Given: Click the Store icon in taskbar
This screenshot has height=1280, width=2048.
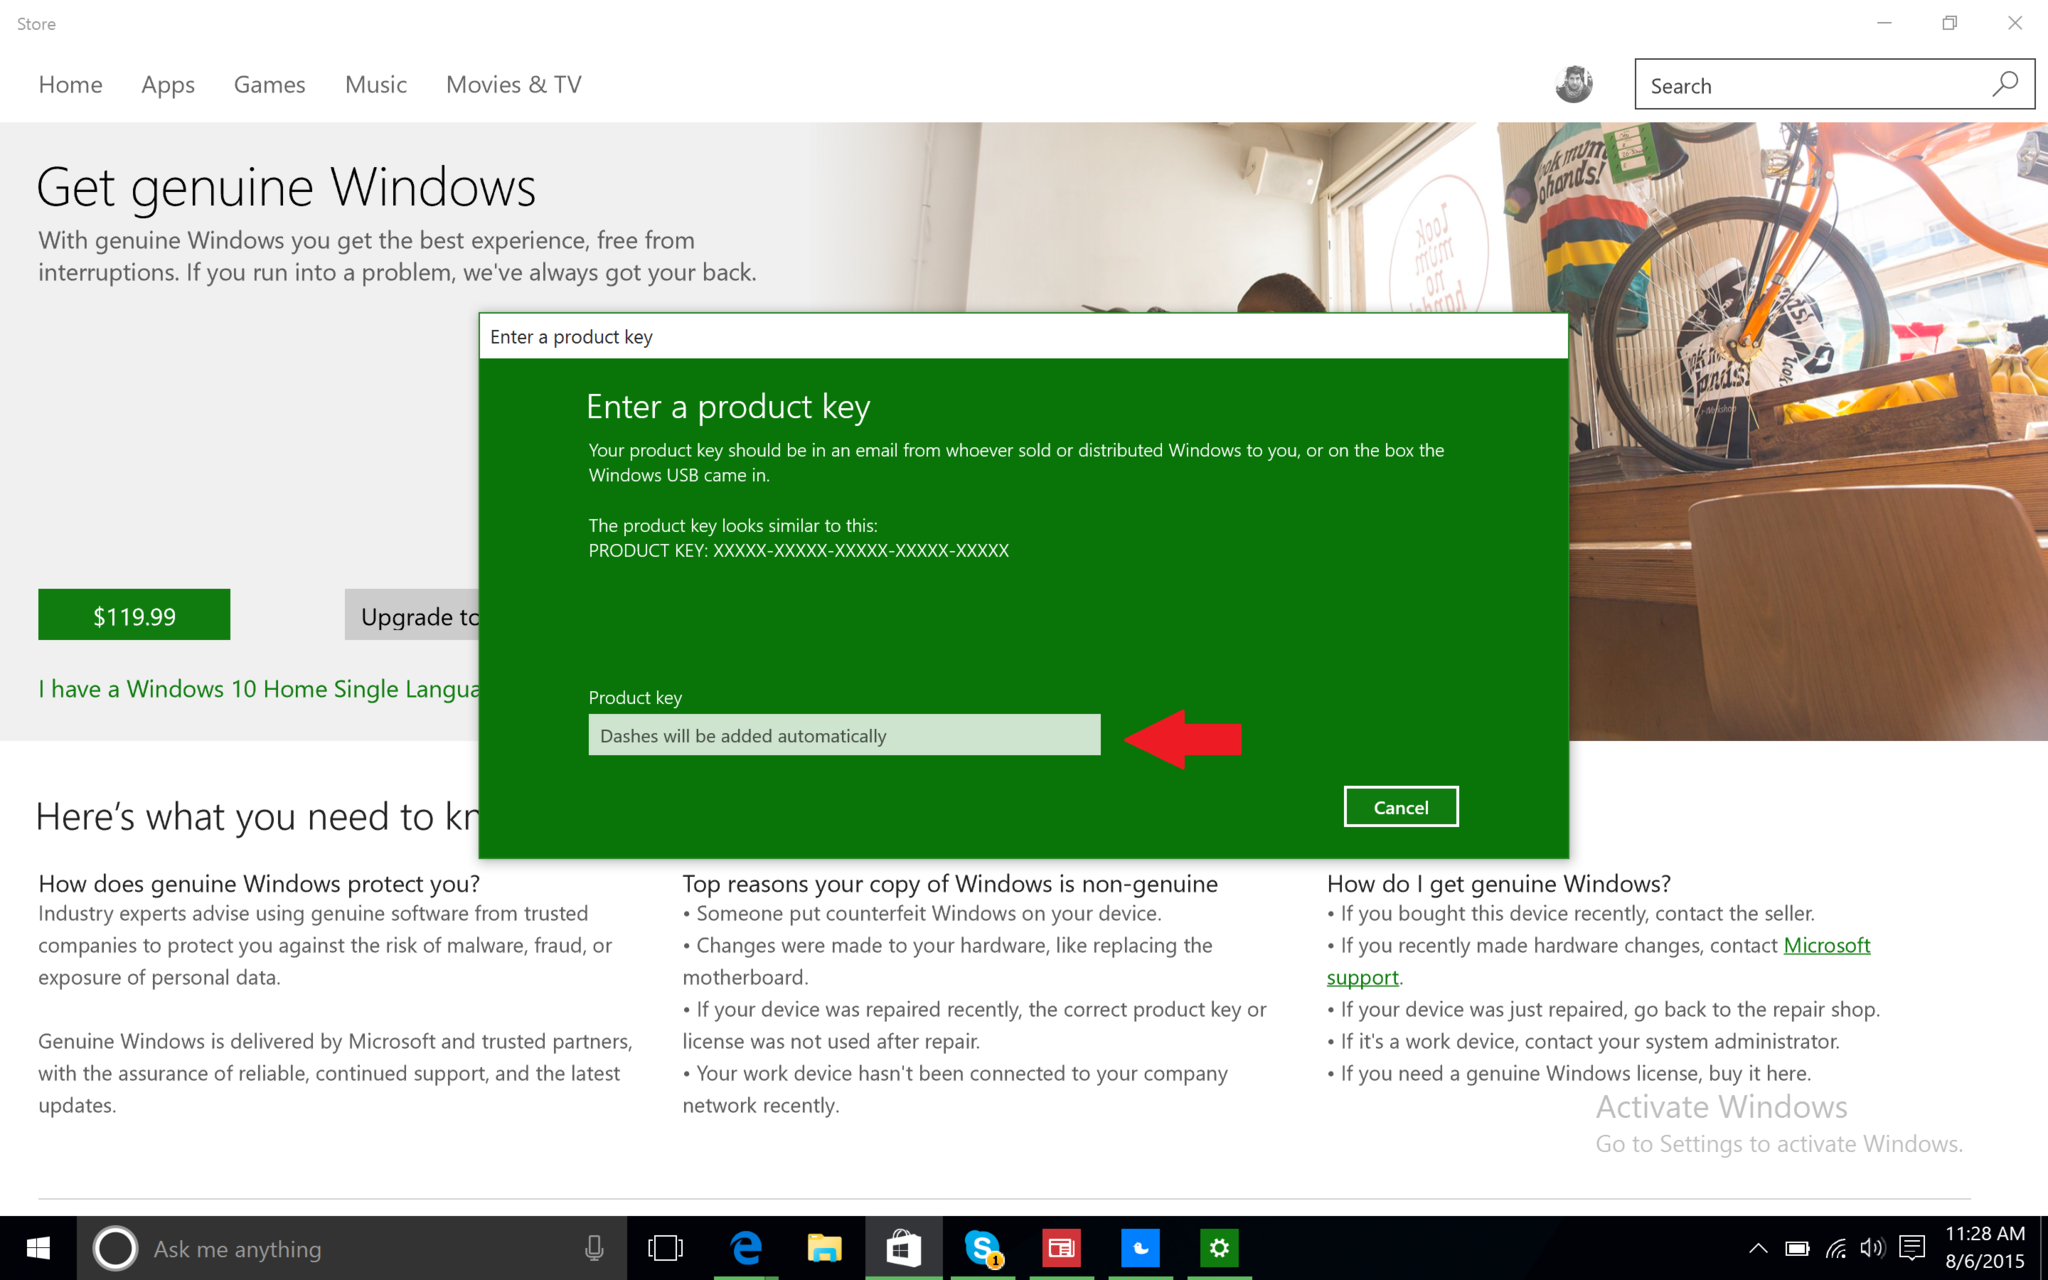Looking at the screenshot, I should coord(903,1248).
